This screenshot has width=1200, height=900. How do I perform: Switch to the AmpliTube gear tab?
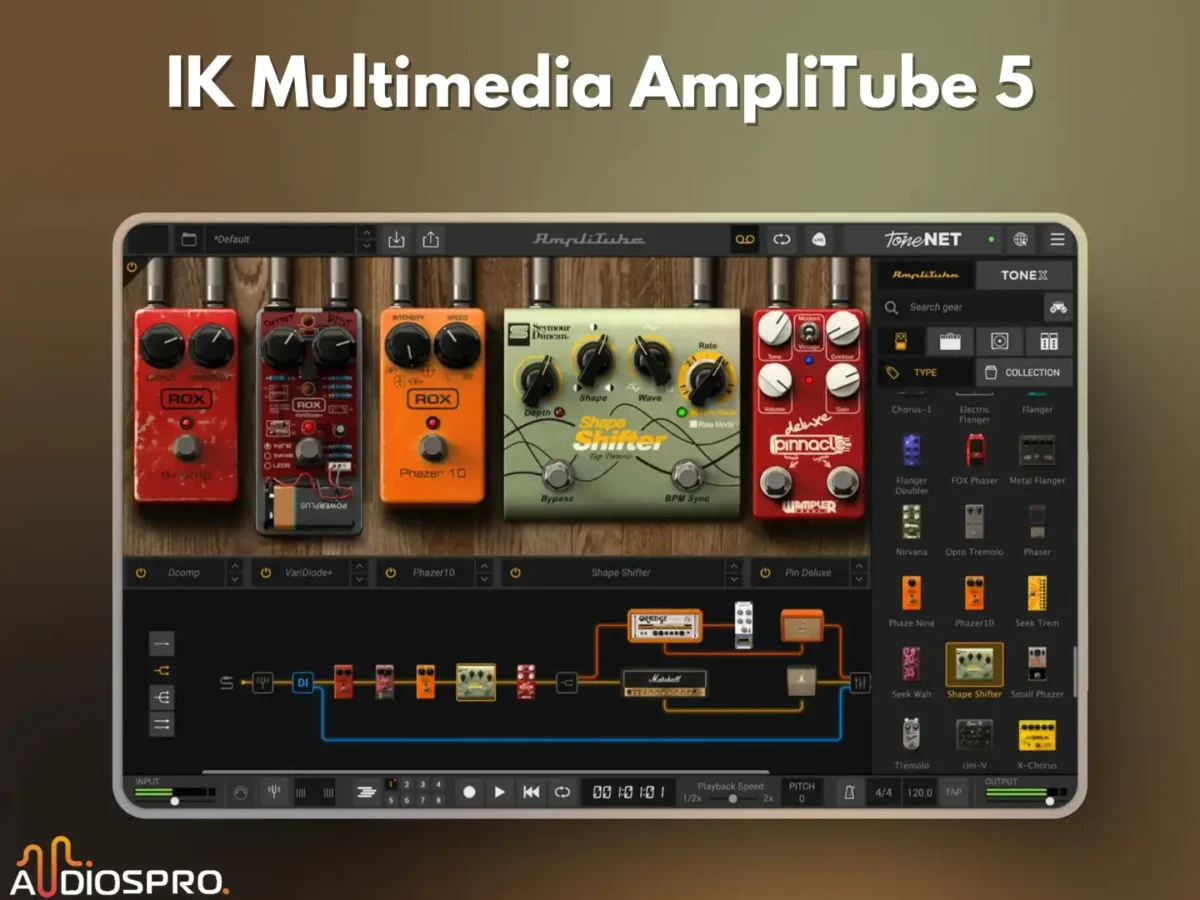[x=925, y=275]
